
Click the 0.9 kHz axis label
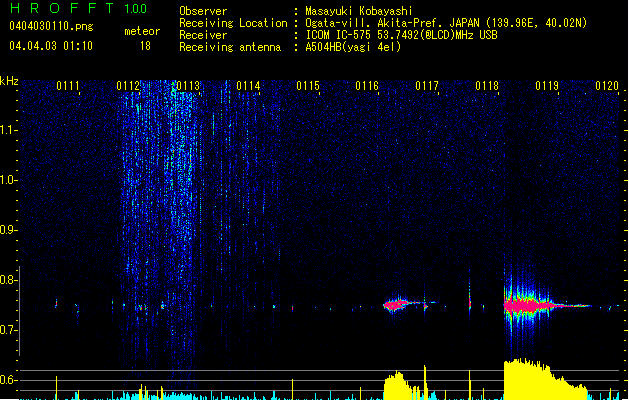pyautogui.click(x=8, y=230)
